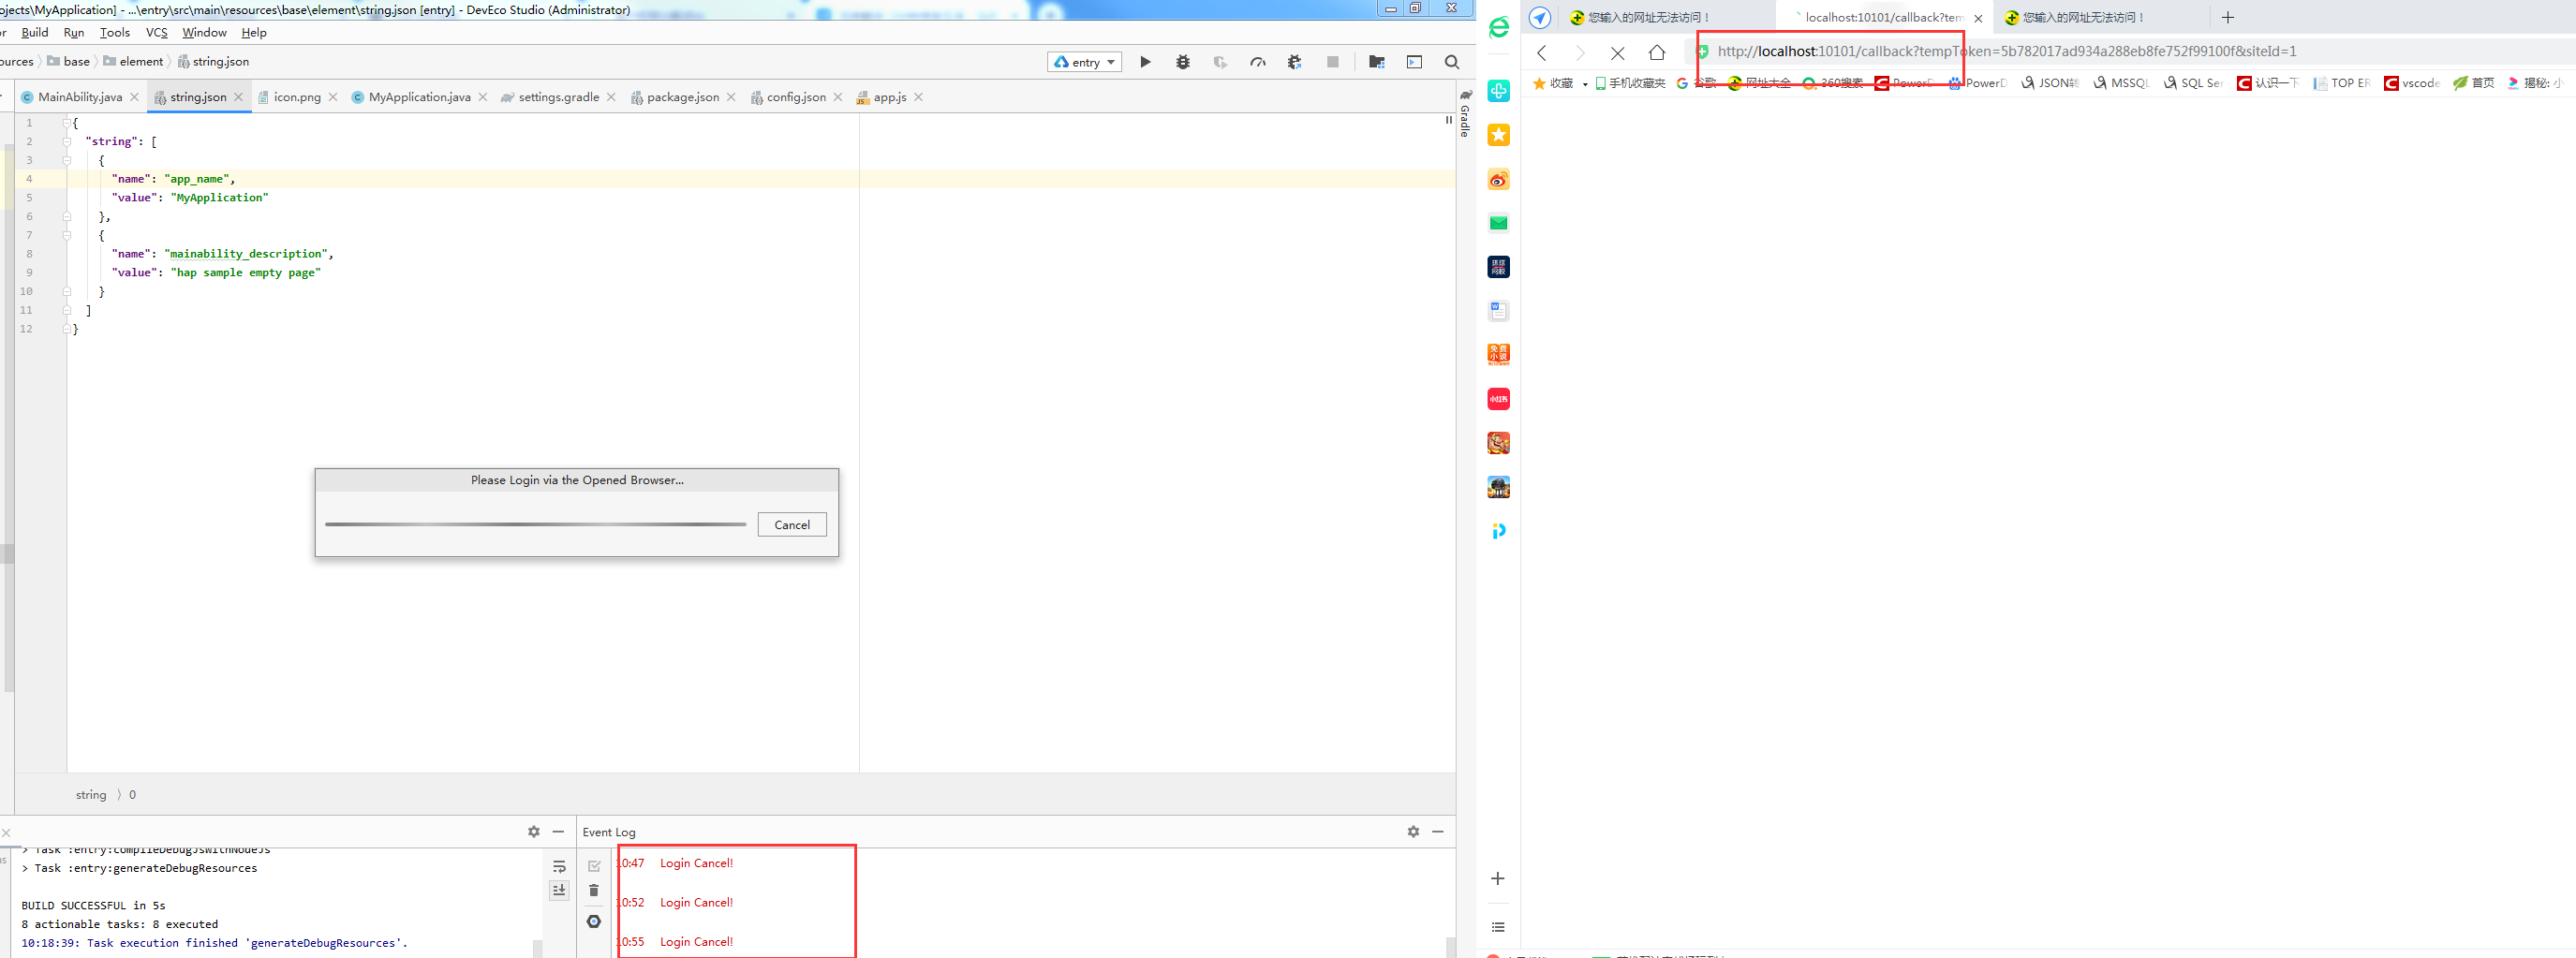Open the entry run configuration dropdown

point(1084,62)
